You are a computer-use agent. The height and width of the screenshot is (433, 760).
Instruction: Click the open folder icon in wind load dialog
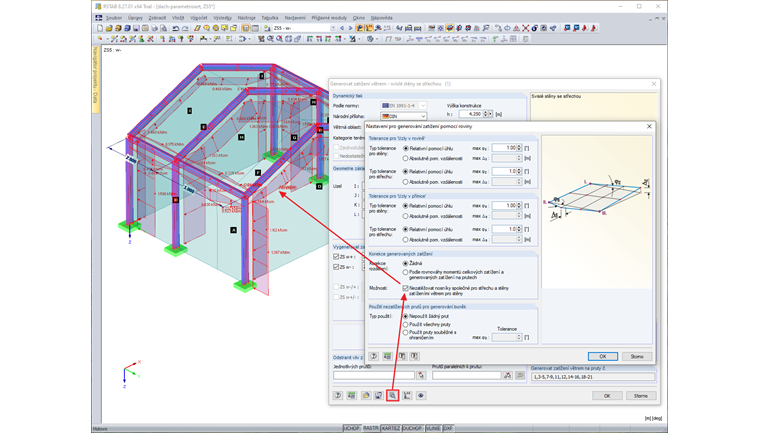pos(366,396)
